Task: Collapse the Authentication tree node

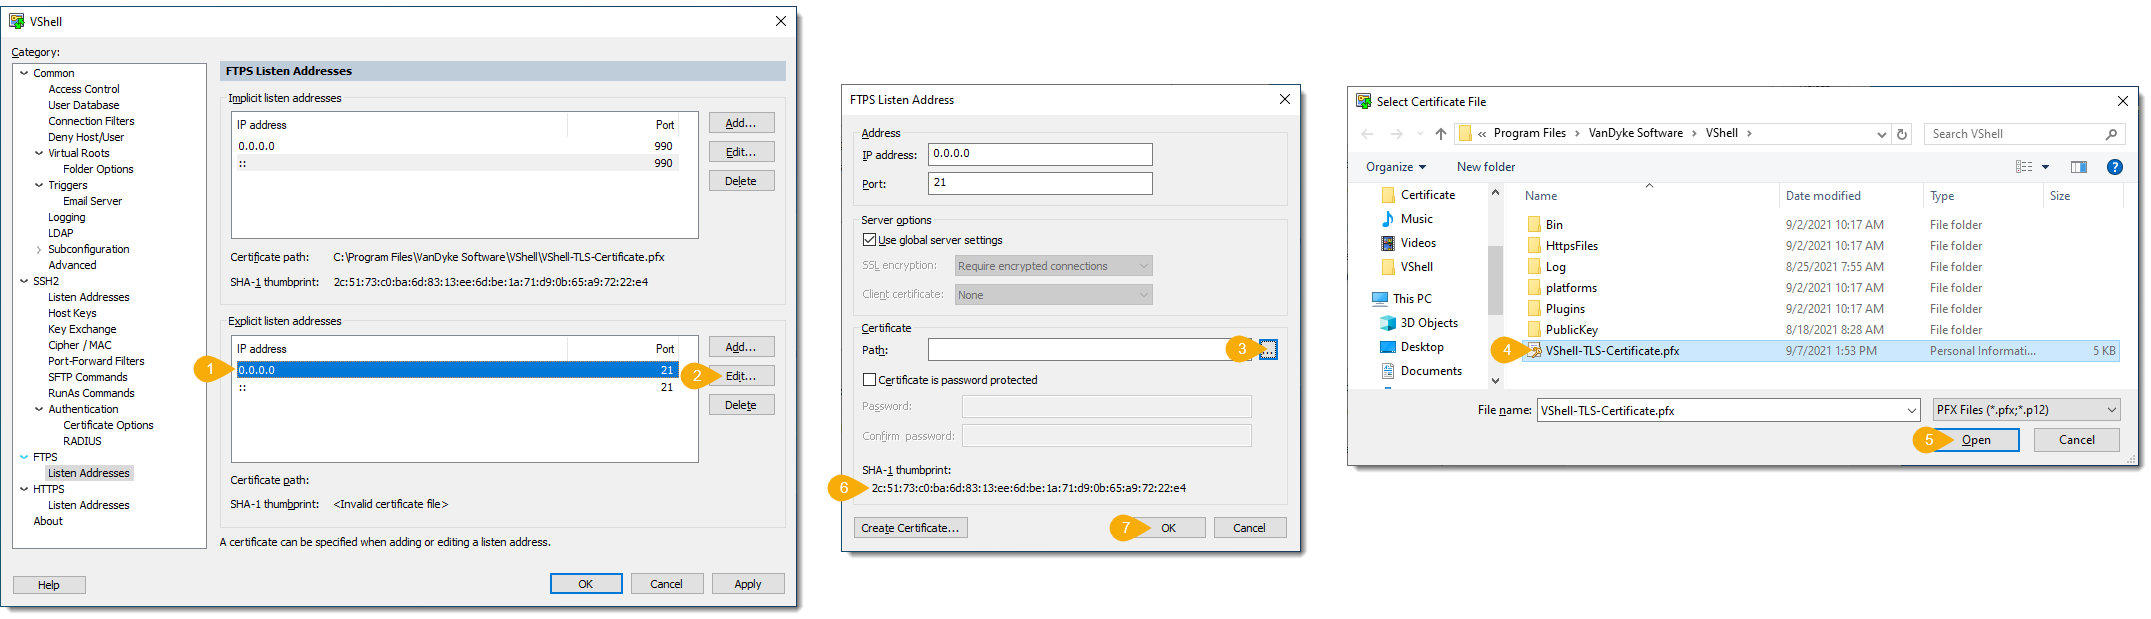Action: pyautogui.click(x=39, y=409)
